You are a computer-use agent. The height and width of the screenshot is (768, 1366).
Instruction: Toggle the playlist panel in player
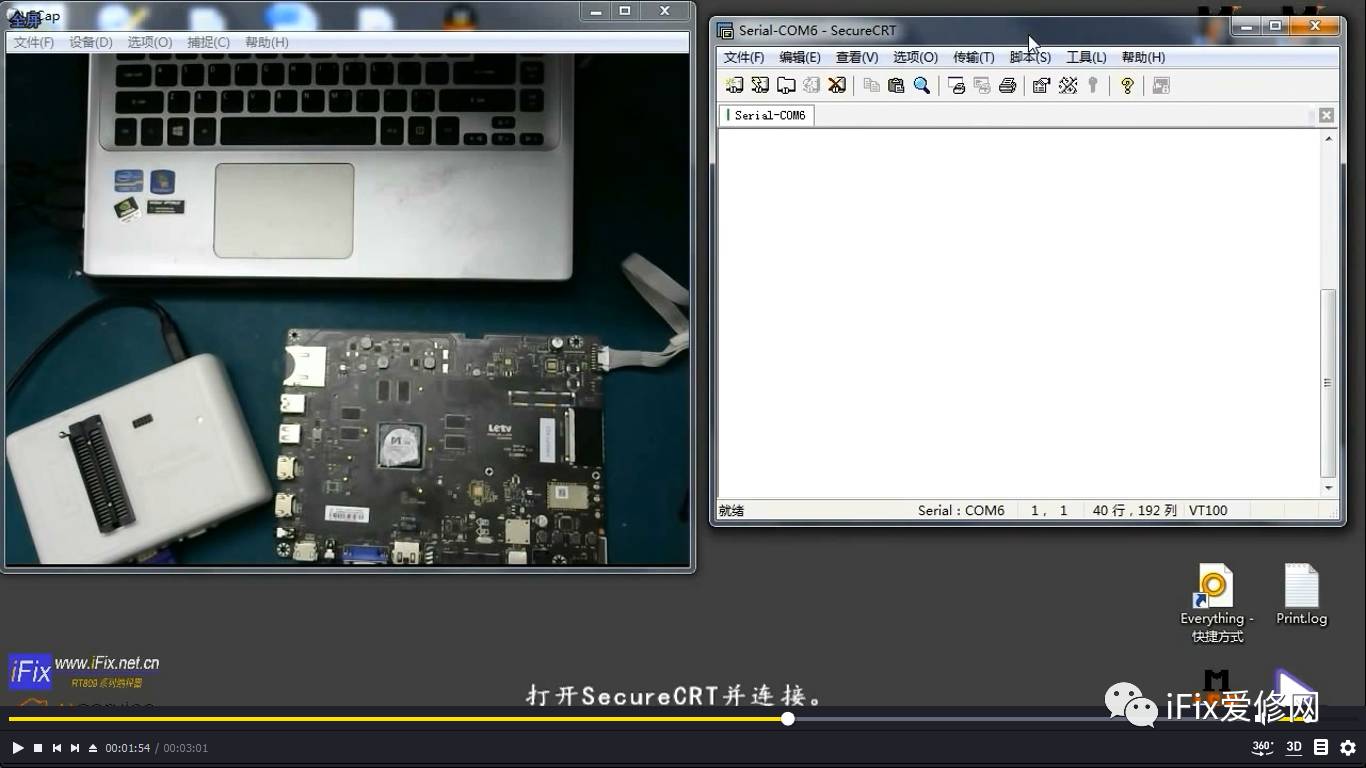click(x=1321, y=747)
